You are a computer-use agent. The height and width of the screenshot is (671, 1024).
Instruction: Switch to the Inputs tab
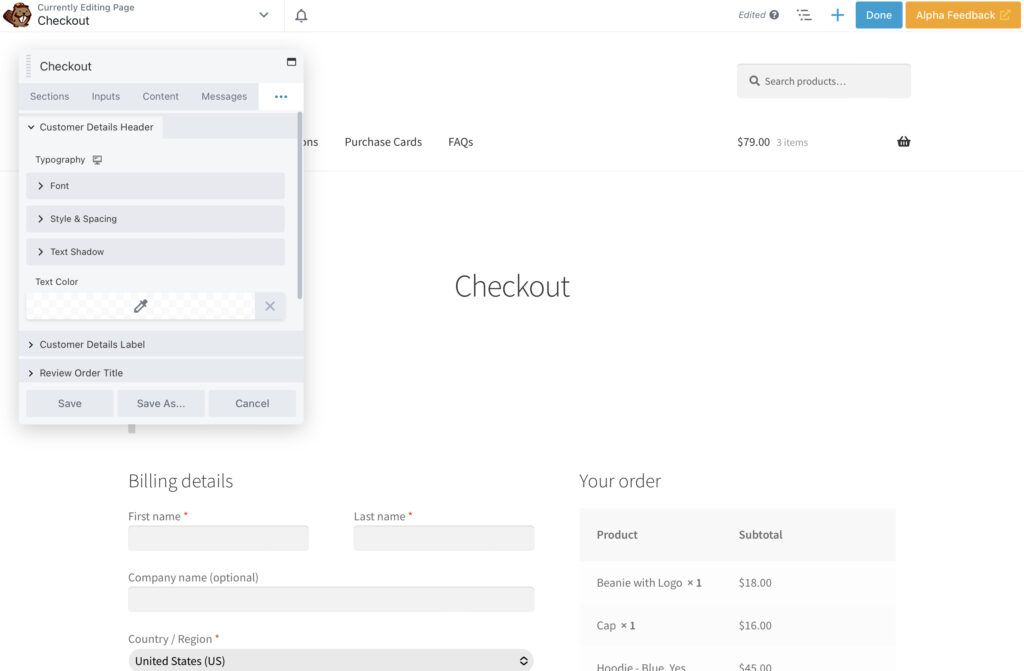105,96
